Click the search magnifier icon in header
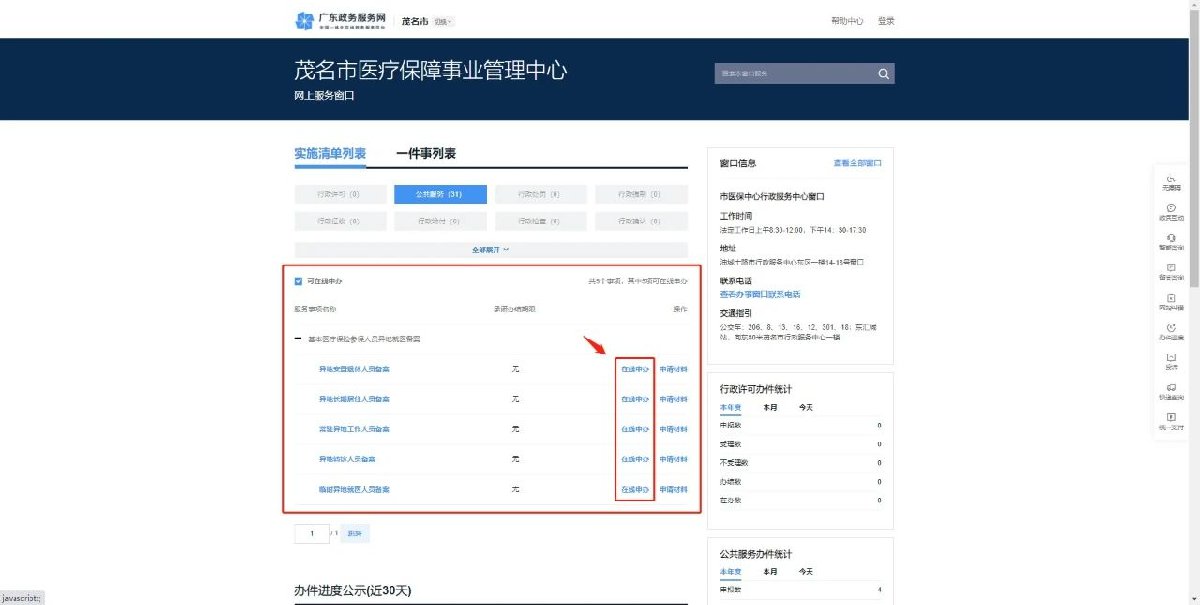This screenshot has height=605, width=1200. [883, 74]
